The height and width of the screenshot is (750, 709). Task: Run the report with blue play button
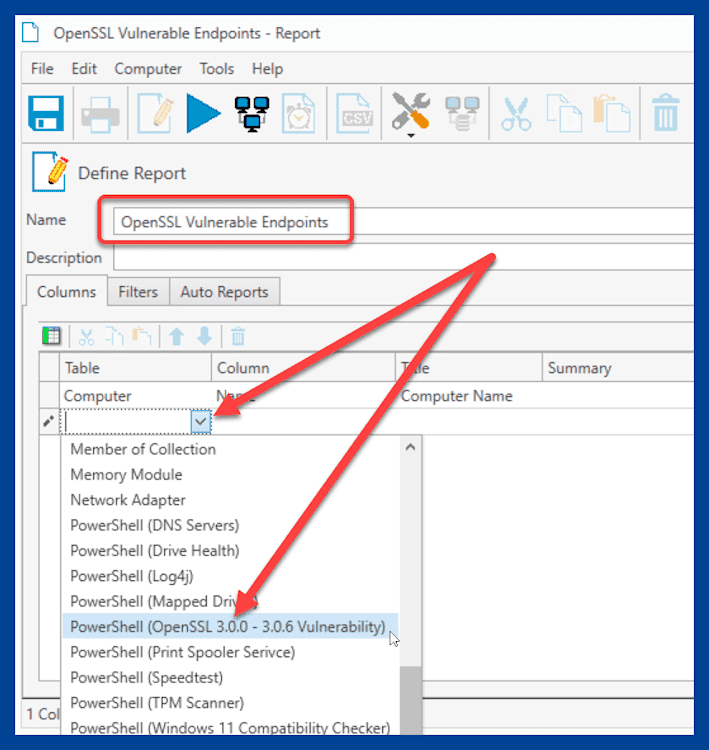(203, 113)
